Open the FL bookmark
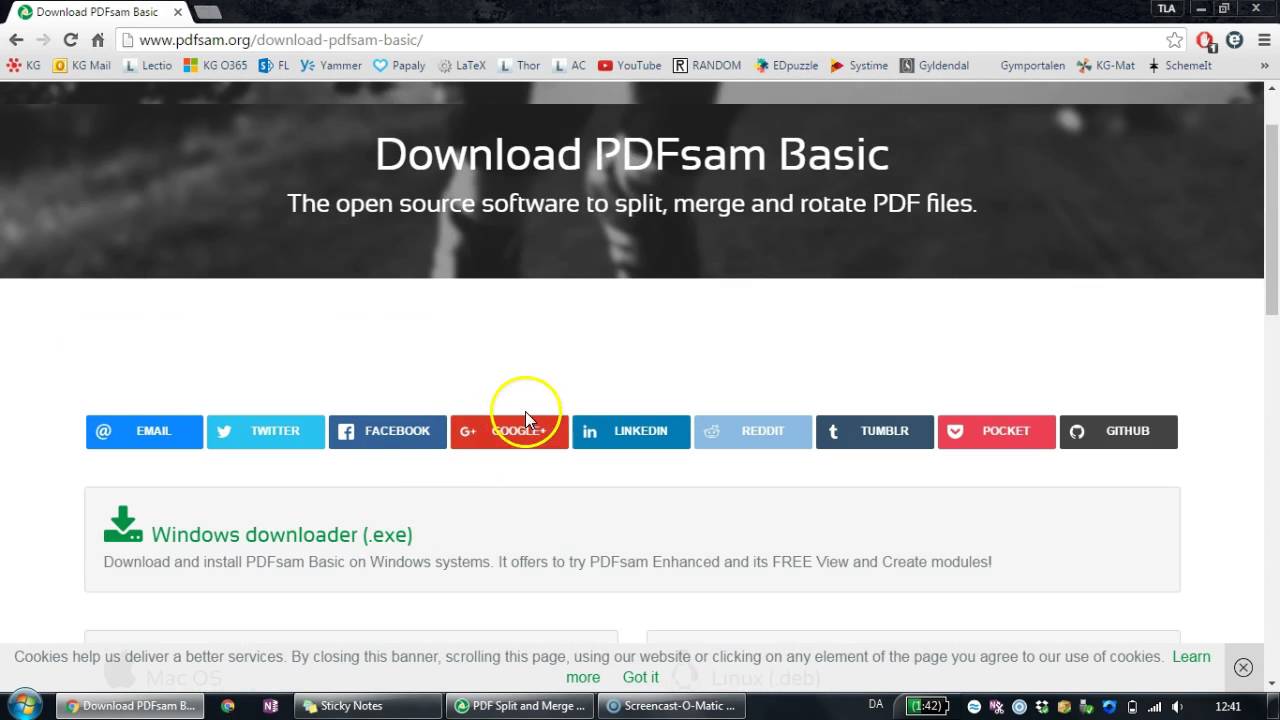Viewport: 1280px width, 720px height. click(x=274, y=65)
